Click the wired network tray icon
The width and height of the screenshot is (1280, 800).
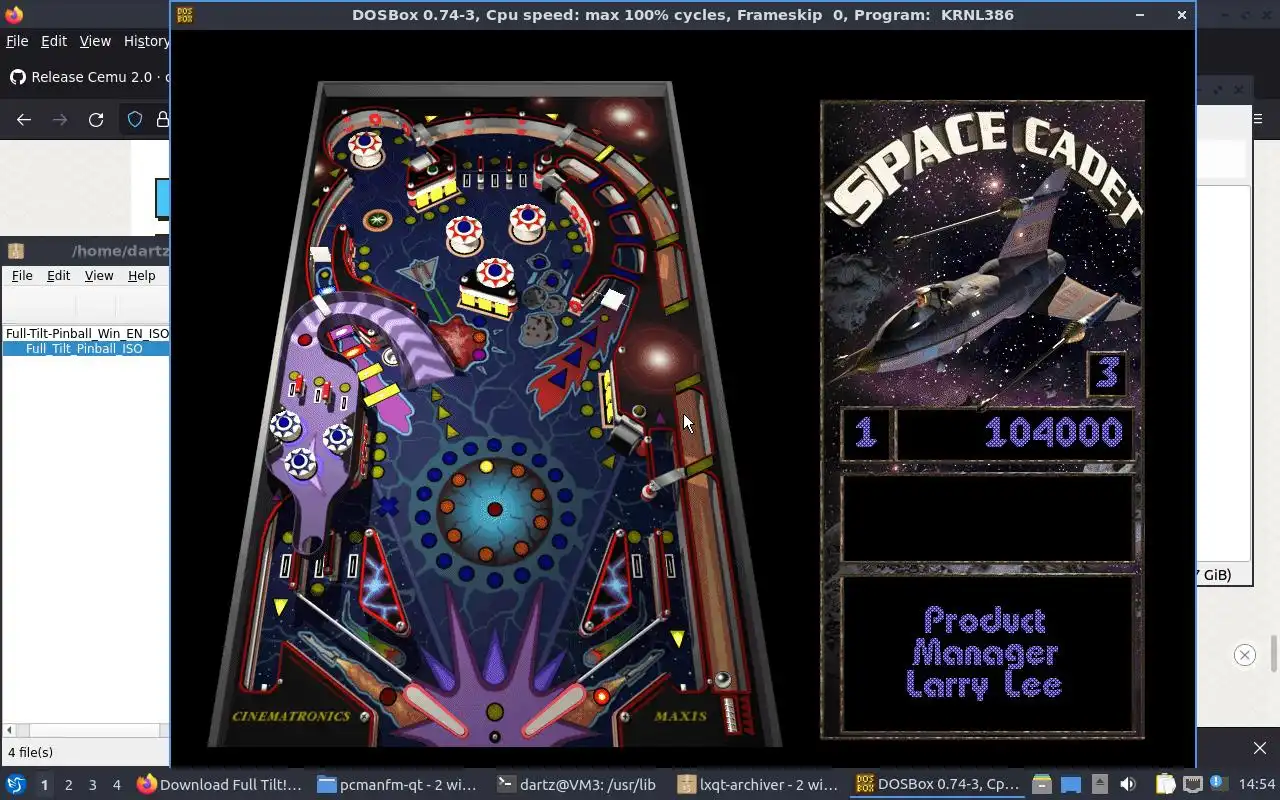click(1192, 785)
